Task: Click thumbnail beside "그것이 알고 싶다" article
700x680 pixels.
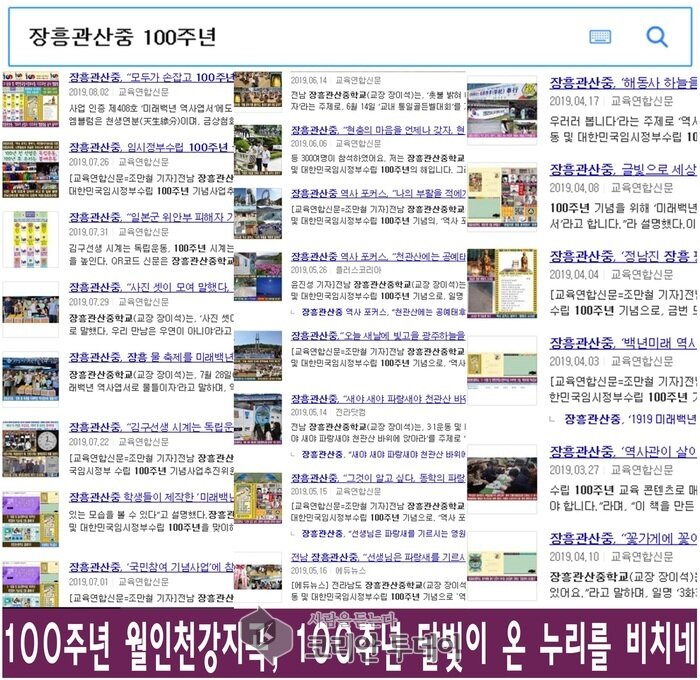Action: click(x=258, y=498)
